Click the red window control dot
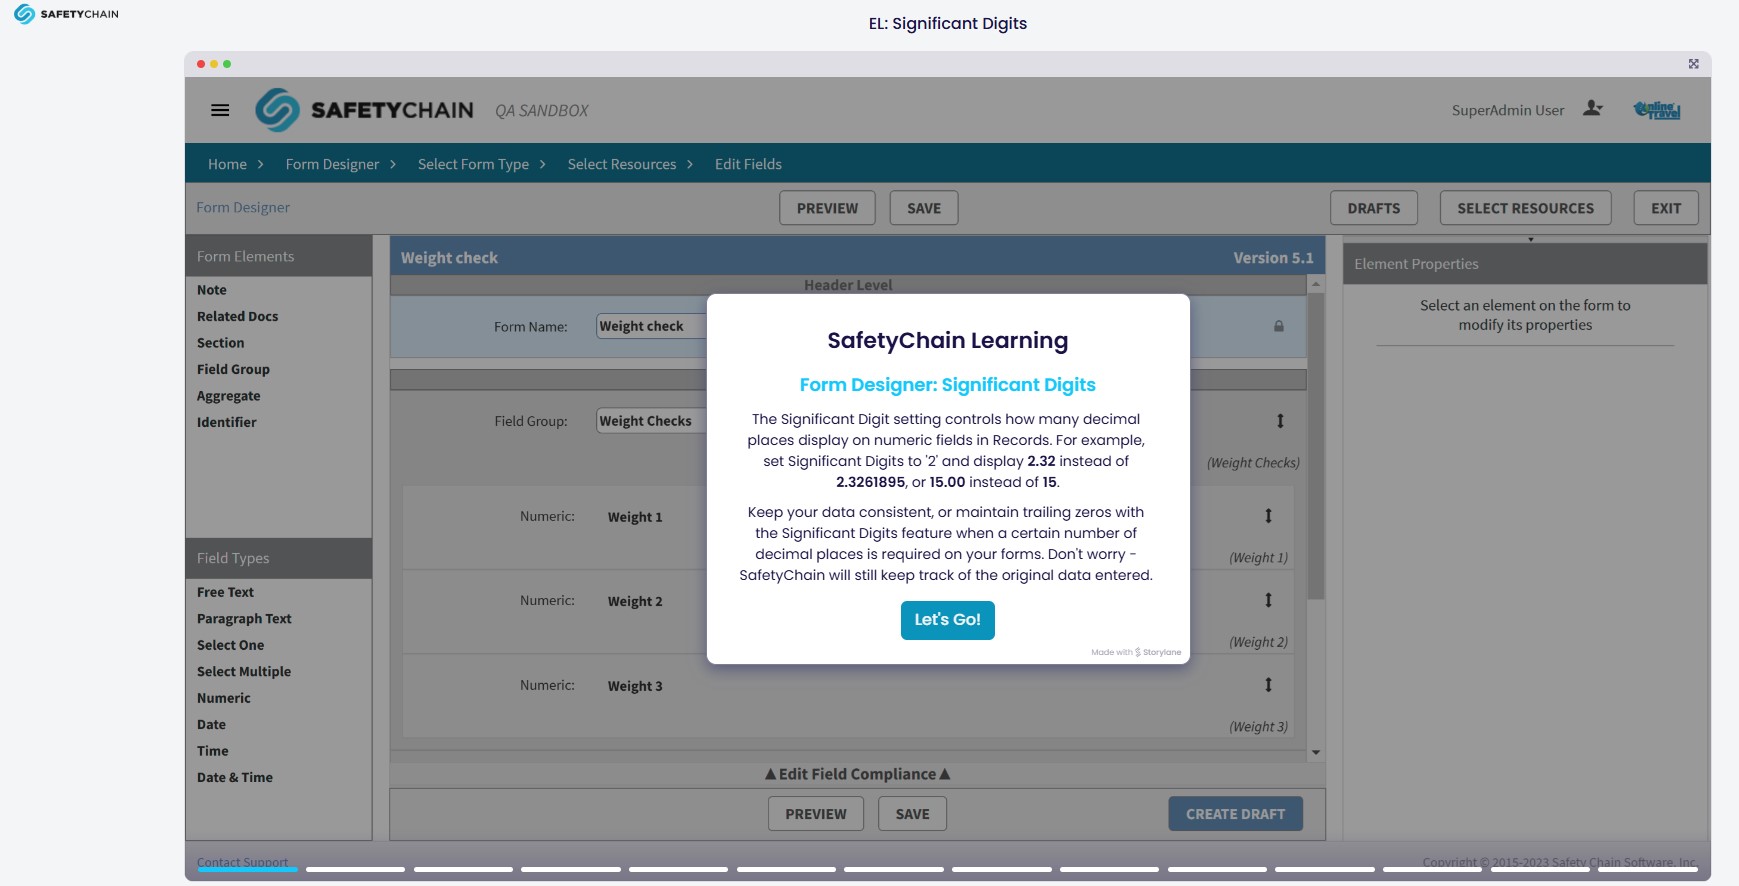 (201, 64)
